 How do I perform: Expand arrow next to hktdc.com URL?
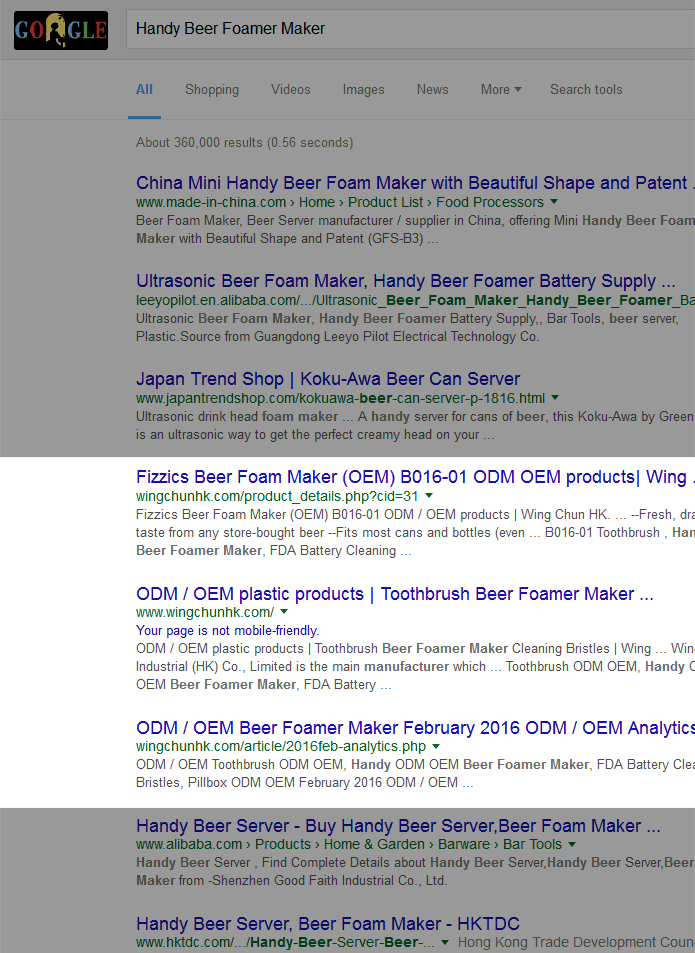click(445, 943)
